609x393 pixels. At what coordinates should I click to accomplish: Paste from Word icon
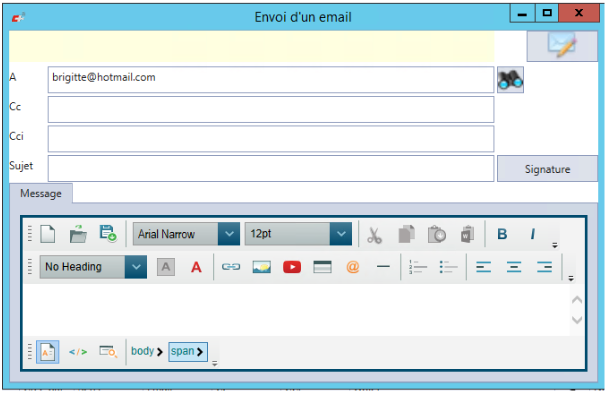(467, 234)
